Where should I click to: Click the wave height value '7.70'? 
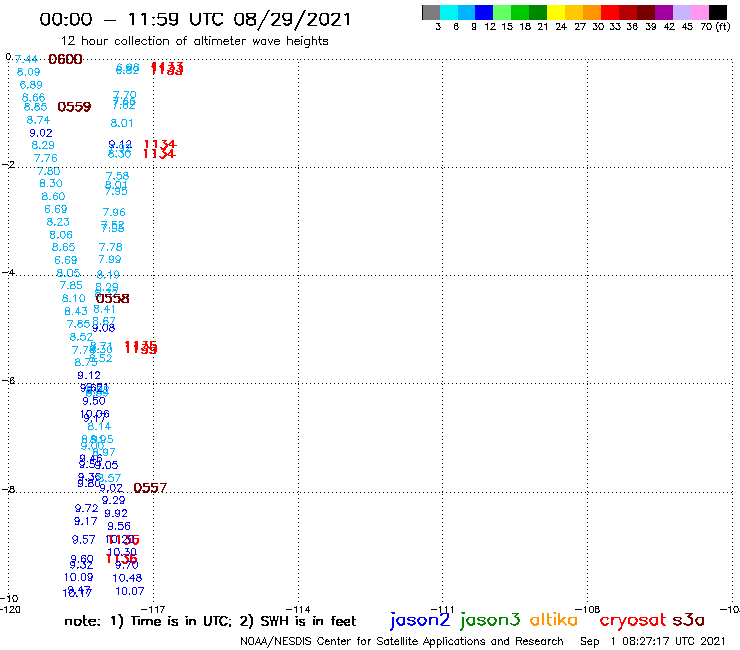(x=125, y=95)
